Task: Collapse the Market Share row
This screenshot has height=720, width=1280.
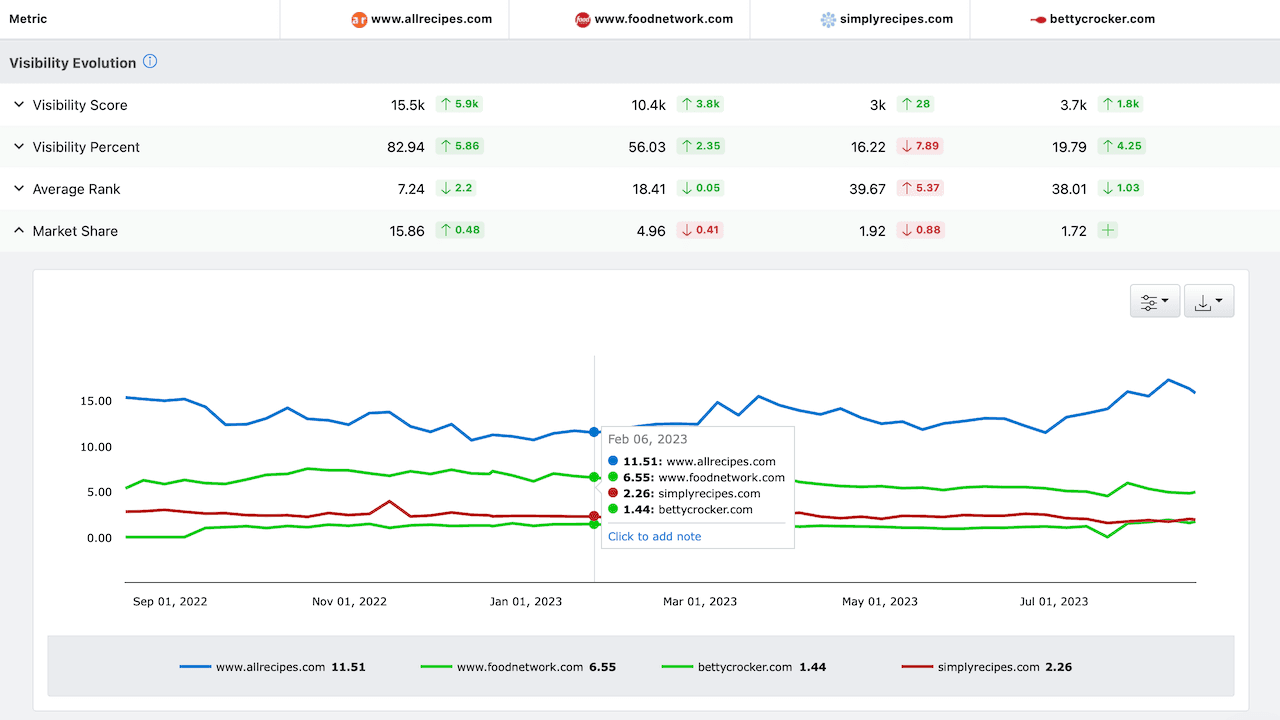Action: pyautogui.click(x=18, y=230)
